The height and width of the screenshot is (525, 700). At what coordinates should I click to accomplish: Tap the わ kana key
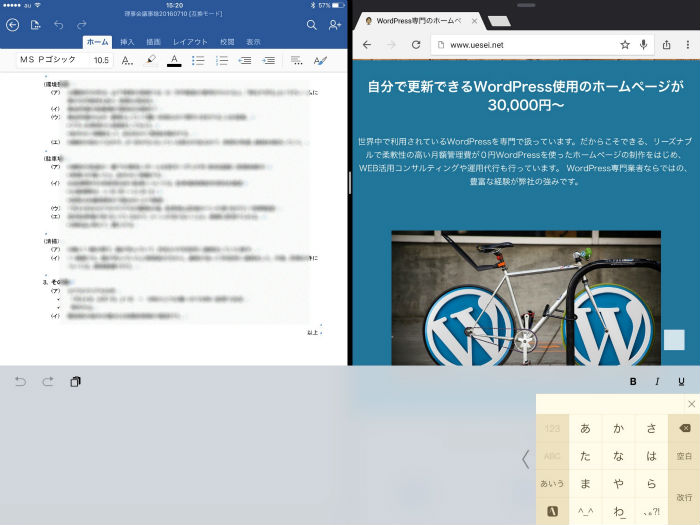(618, 511)
